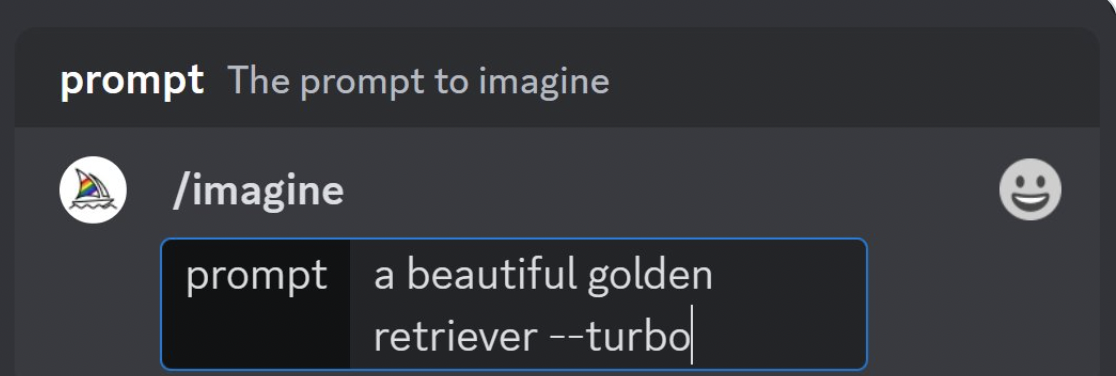Click the bold prompt heading in the hint bar
Viewport: 1116px width, 376px height.
[132, 80]
